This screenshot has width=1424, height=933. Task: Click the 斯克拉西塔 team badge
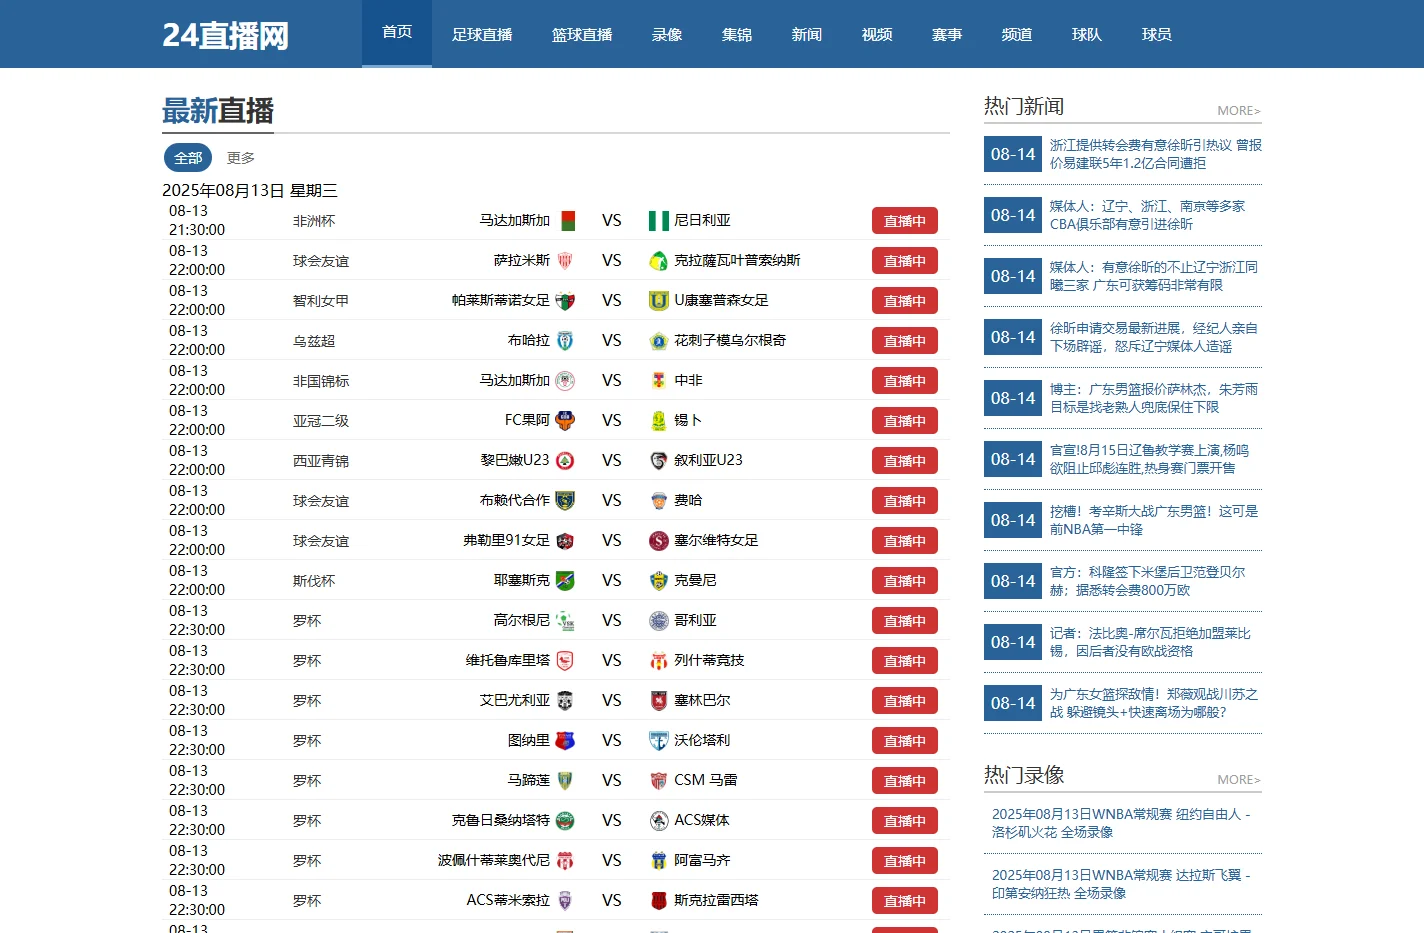659,900
